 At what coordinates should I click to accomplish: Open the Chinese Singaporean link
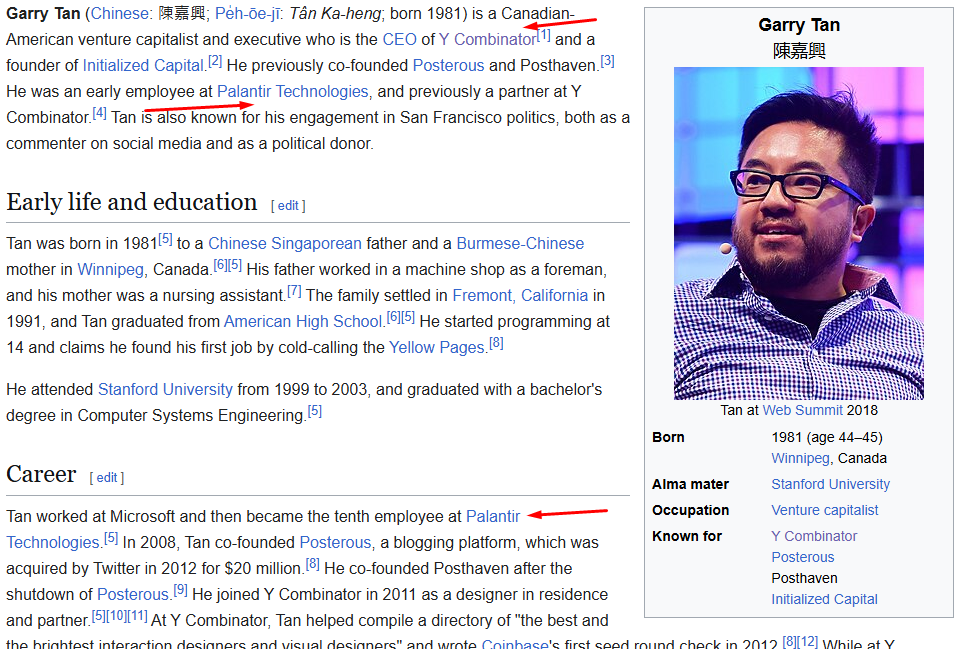click(x=285, y=244)
